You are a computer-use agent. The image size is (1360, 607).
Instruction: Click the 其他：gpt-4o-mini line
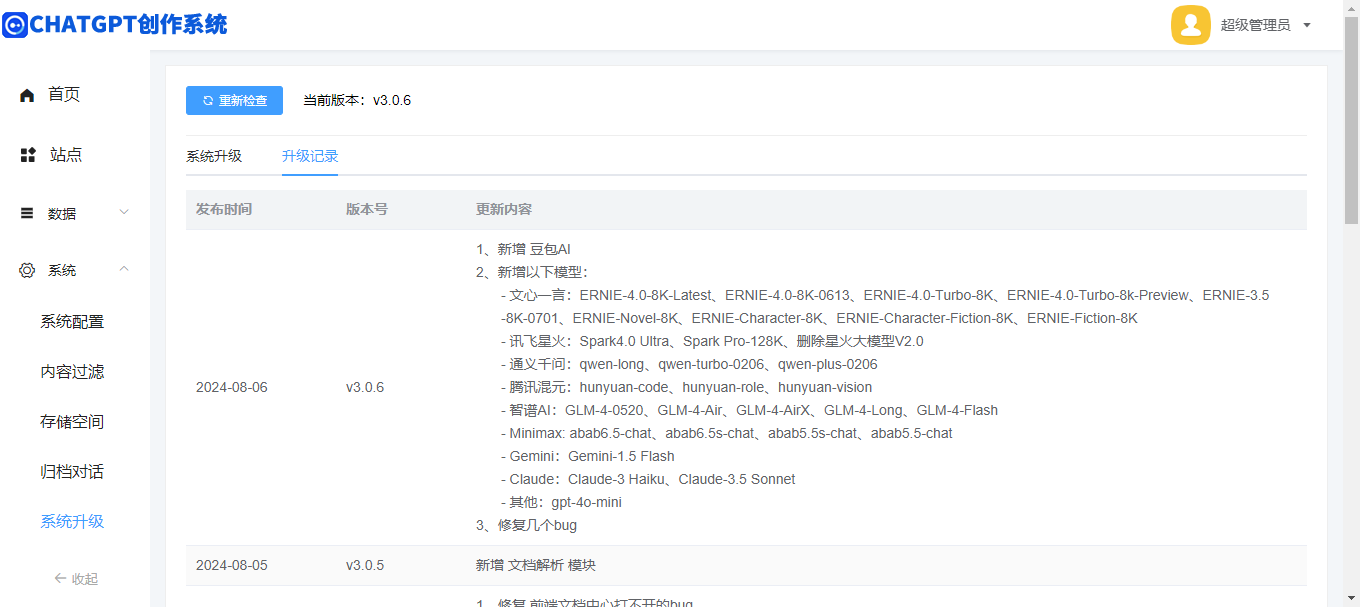pyautogui.click(x=562, y=503)
